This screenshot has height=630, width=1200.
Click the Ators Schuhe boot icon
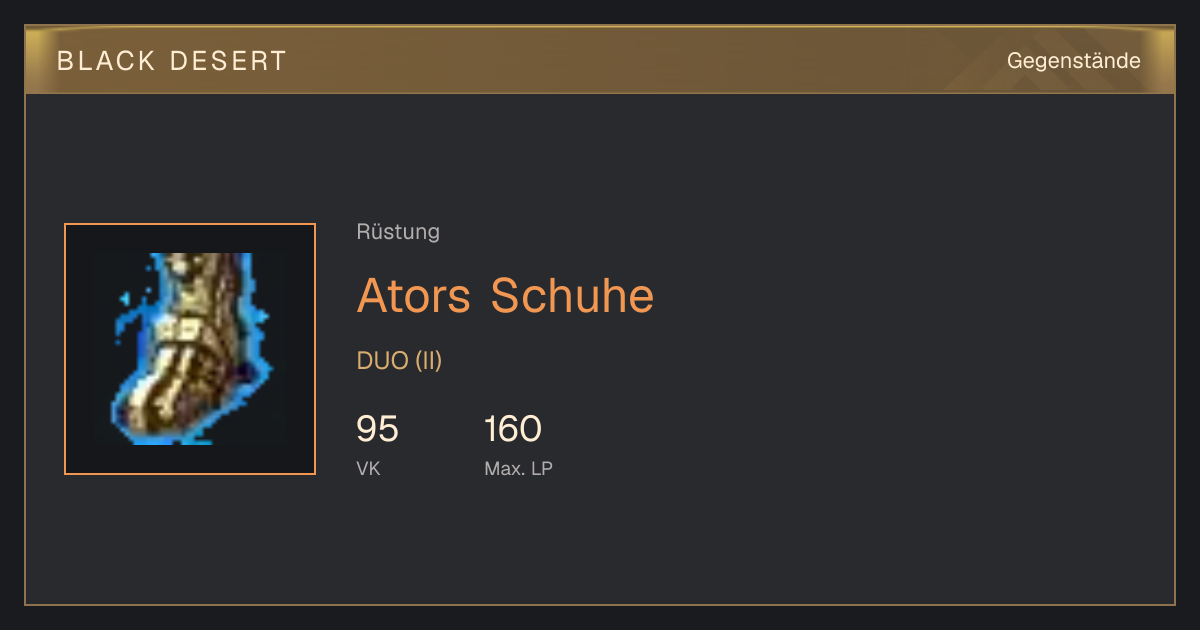190,349
